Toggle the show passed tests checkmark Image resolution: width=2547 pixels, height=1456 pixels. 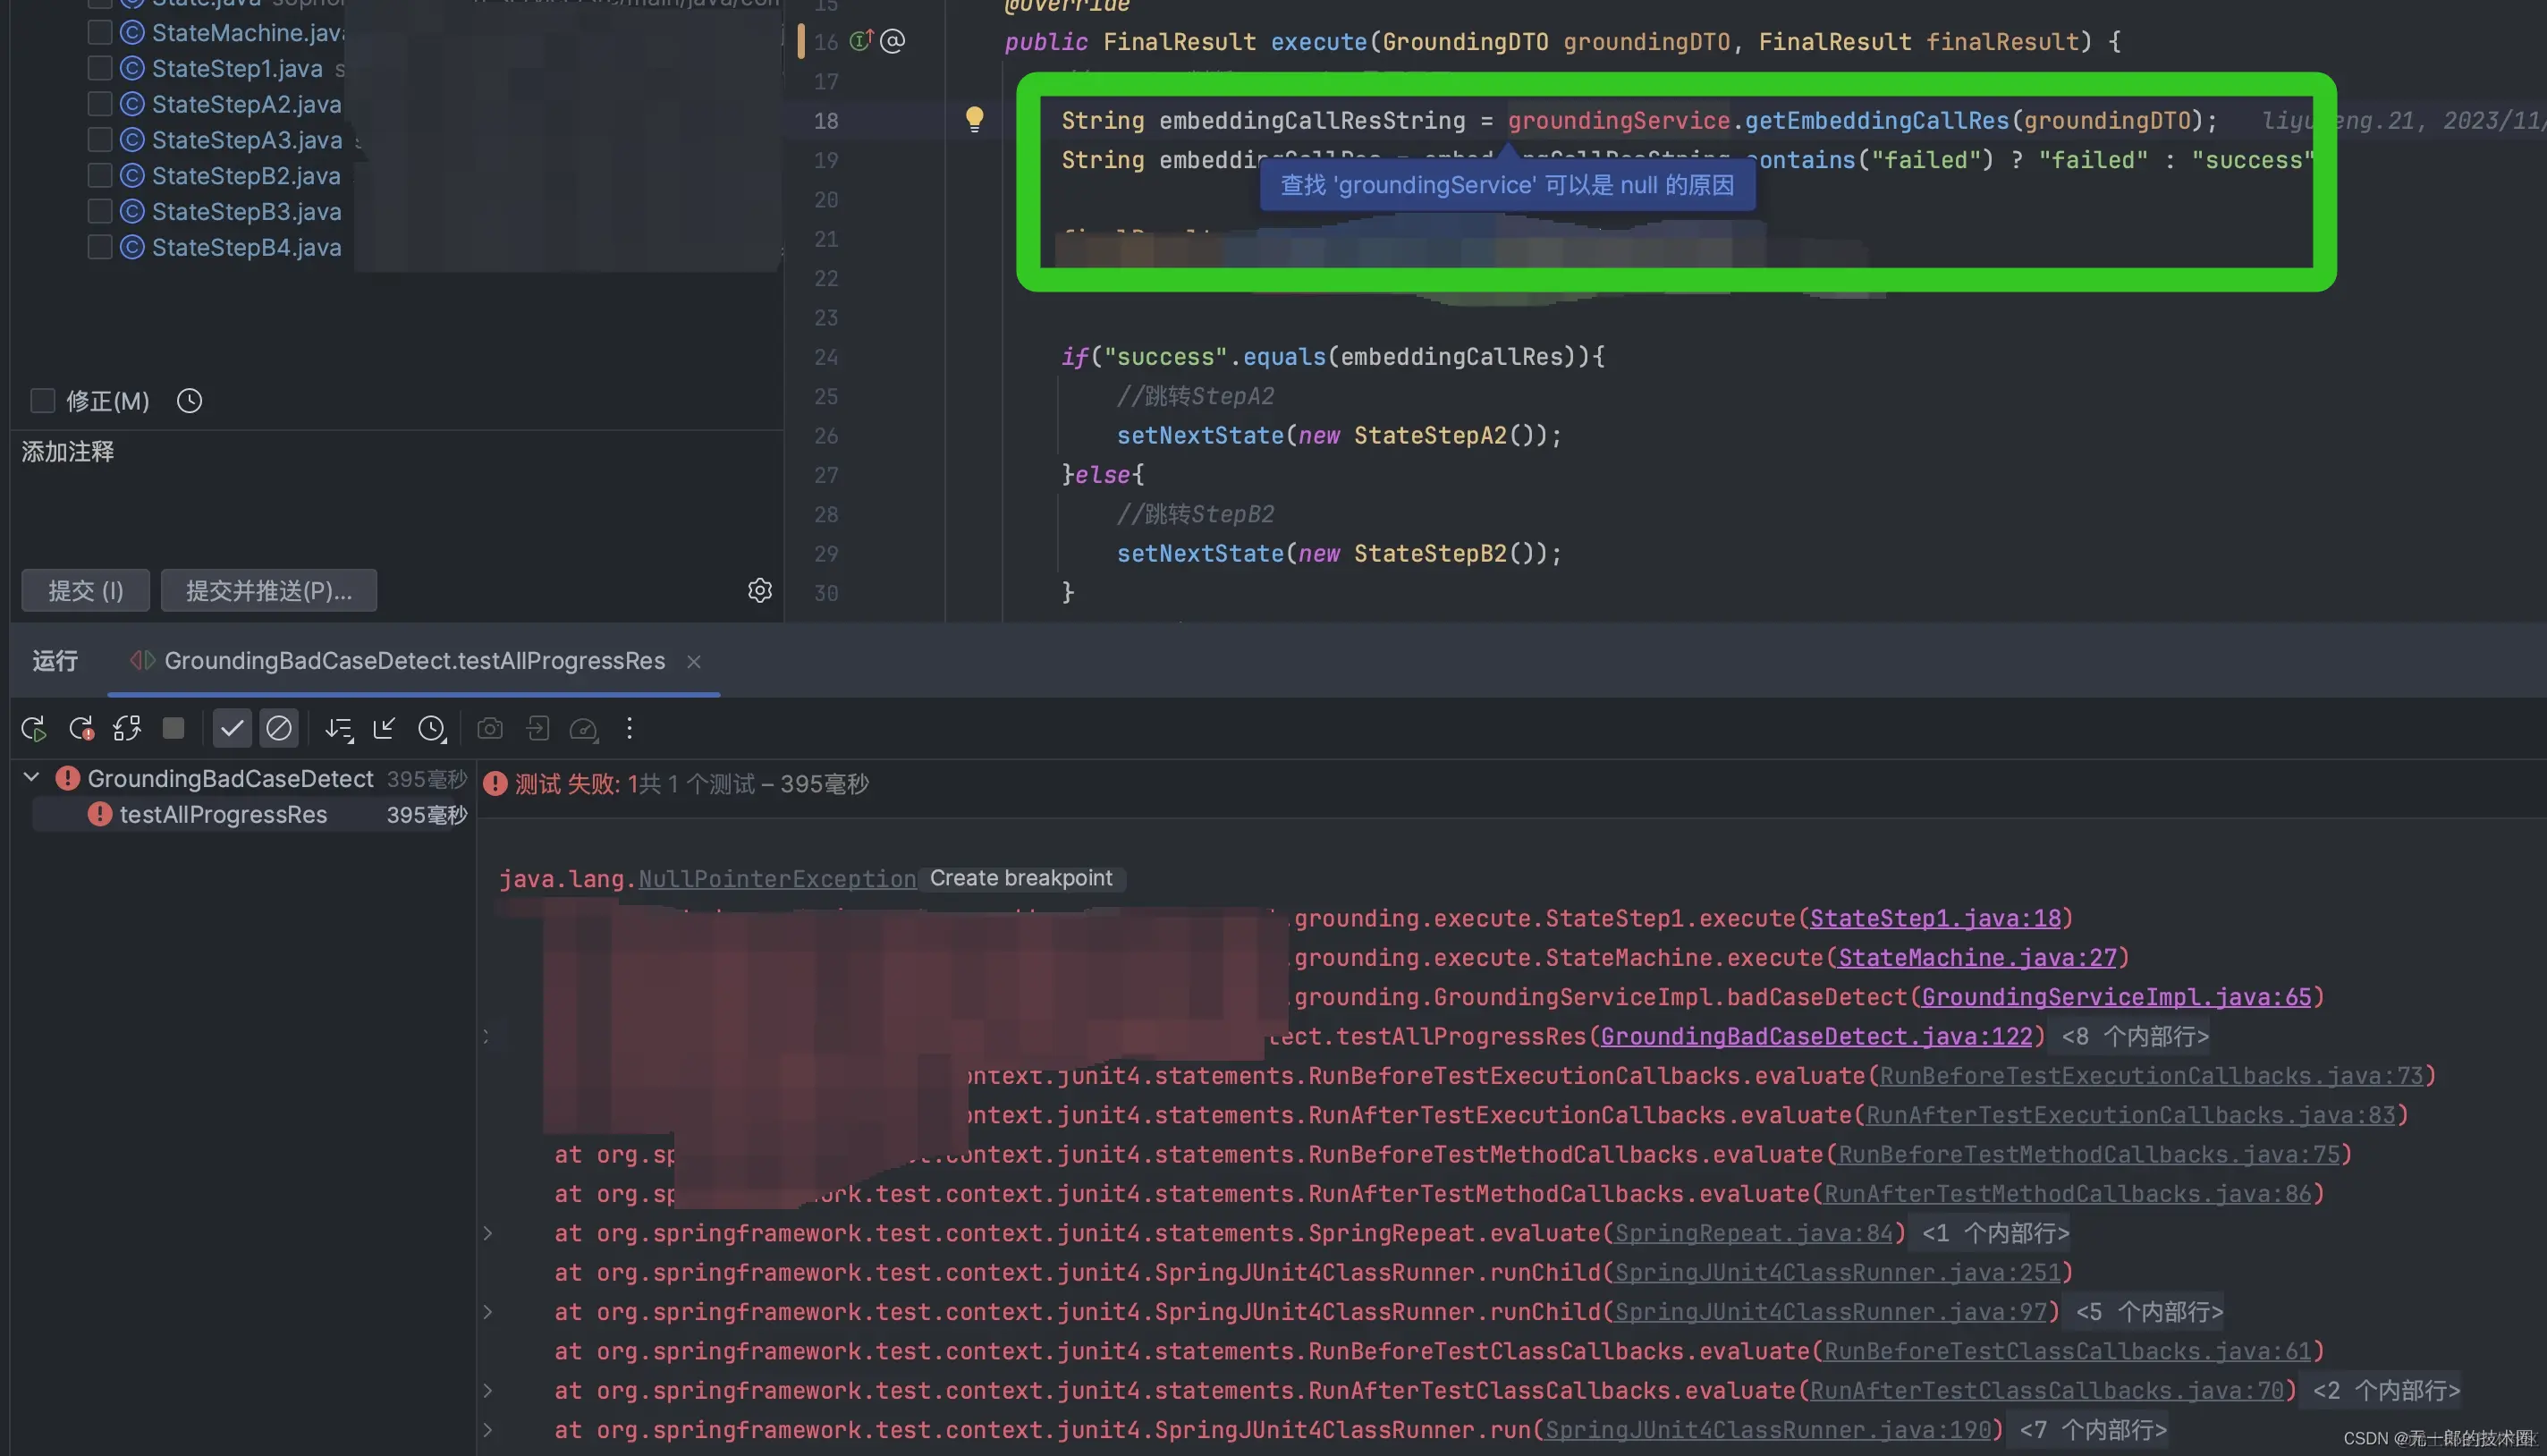[x=232, y=729]
